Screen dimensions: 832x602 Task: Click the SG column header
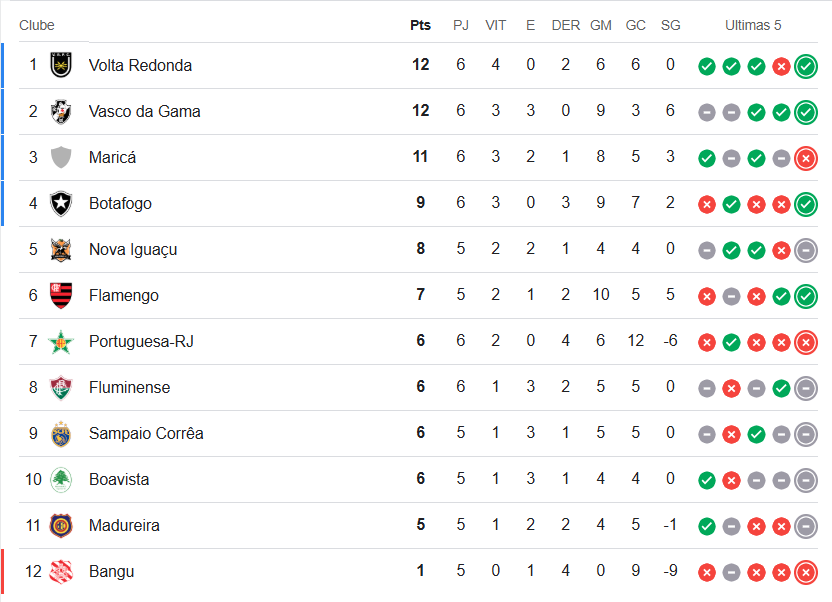point(670,25)
